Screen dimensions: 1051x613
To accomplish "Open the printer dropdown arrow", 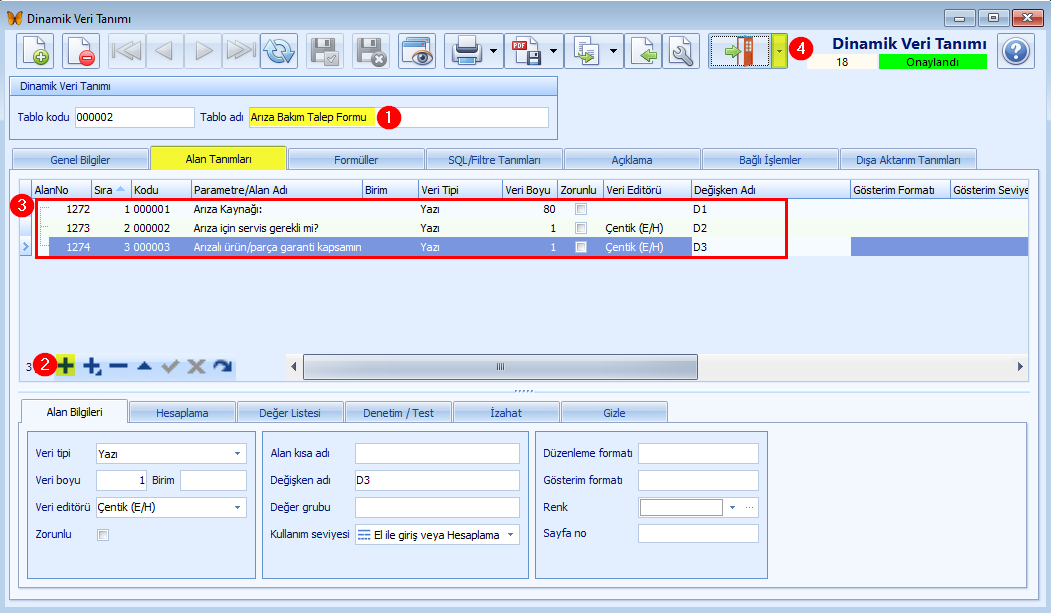I will [x=494, y=51].
